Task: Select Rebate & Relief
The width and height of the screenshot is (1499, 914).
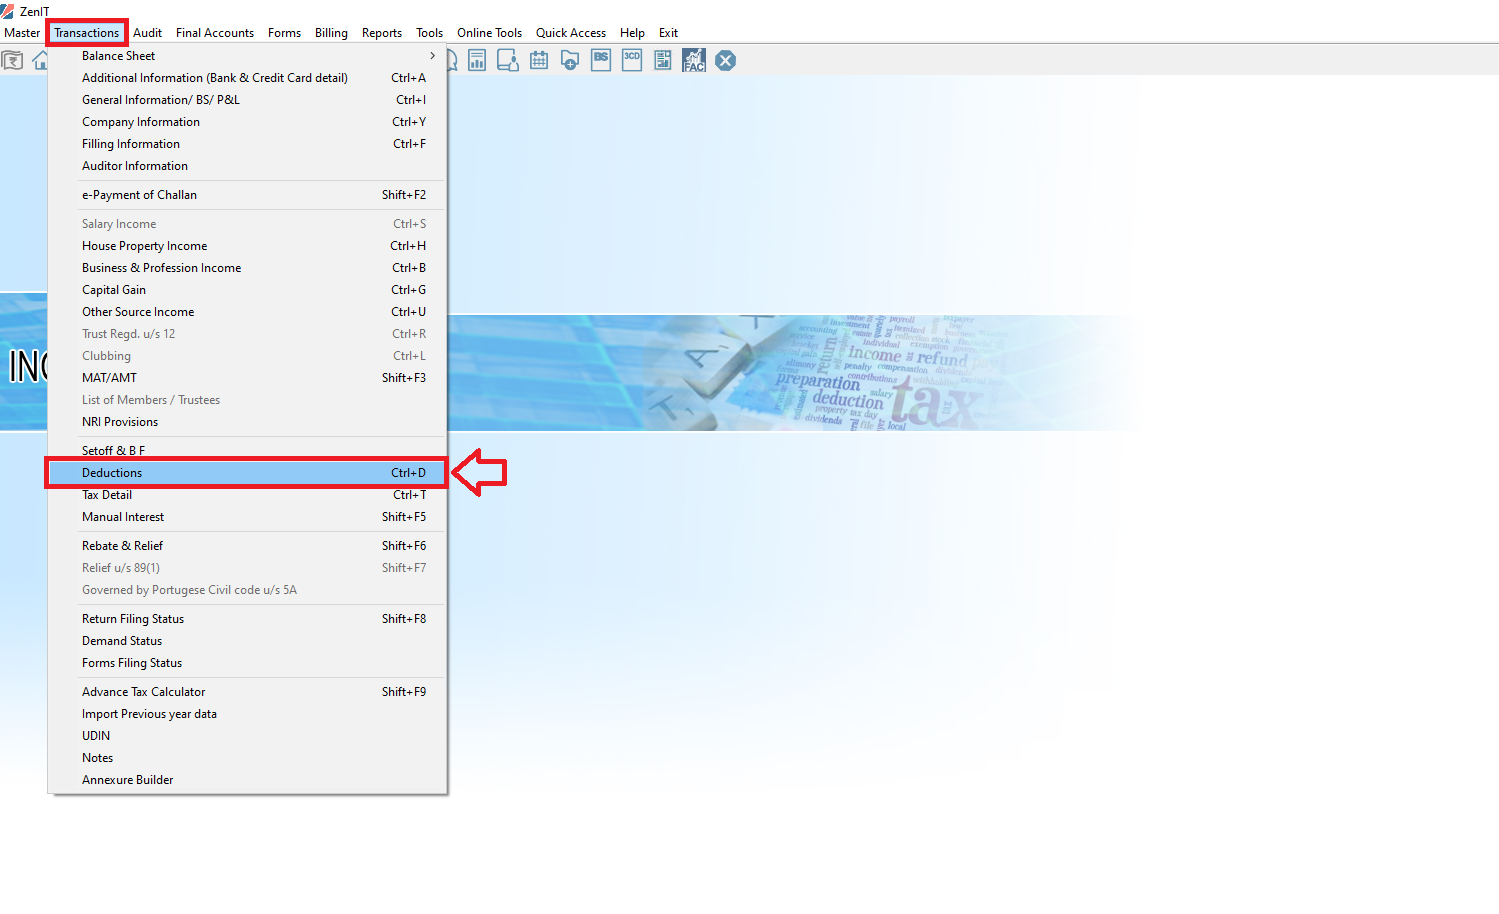Action: [x=247, y=546]
